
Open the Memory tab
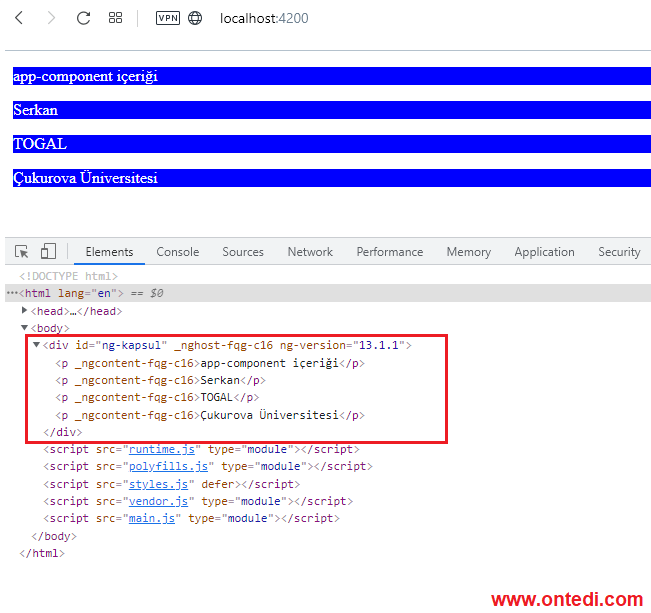pos(469,252)
